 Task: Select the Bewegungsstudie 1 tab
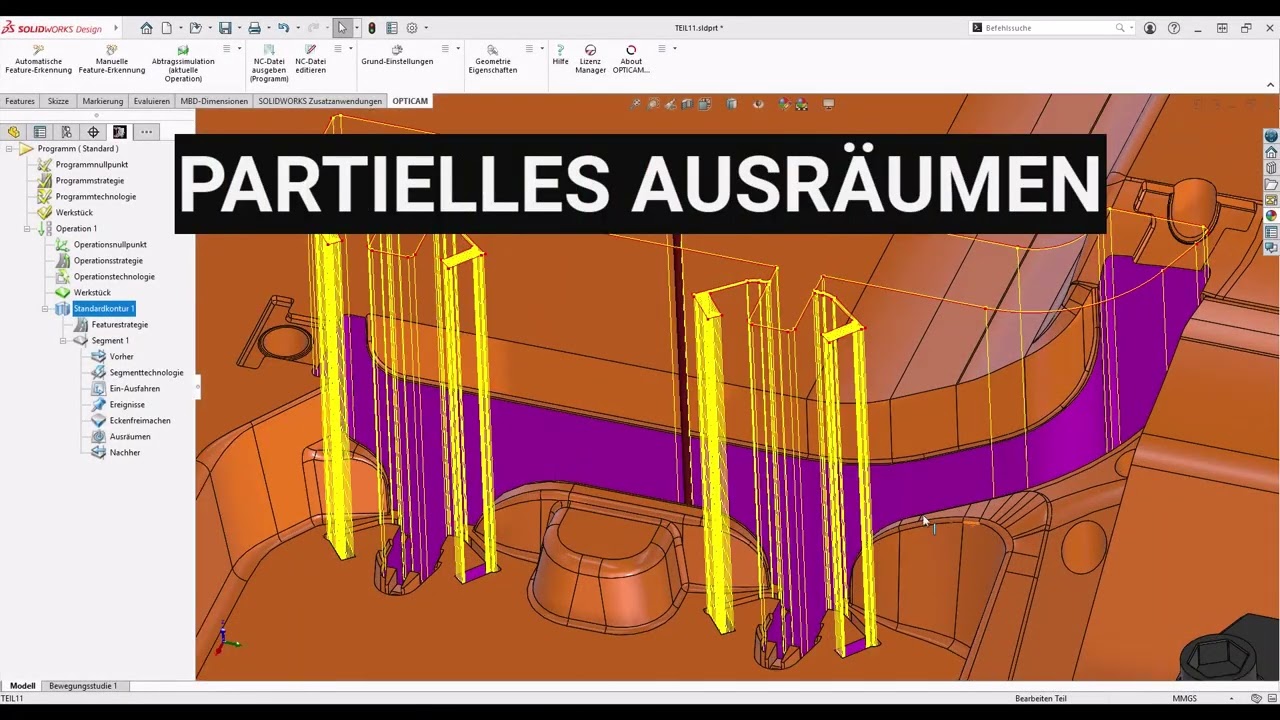tap(83, 686)
